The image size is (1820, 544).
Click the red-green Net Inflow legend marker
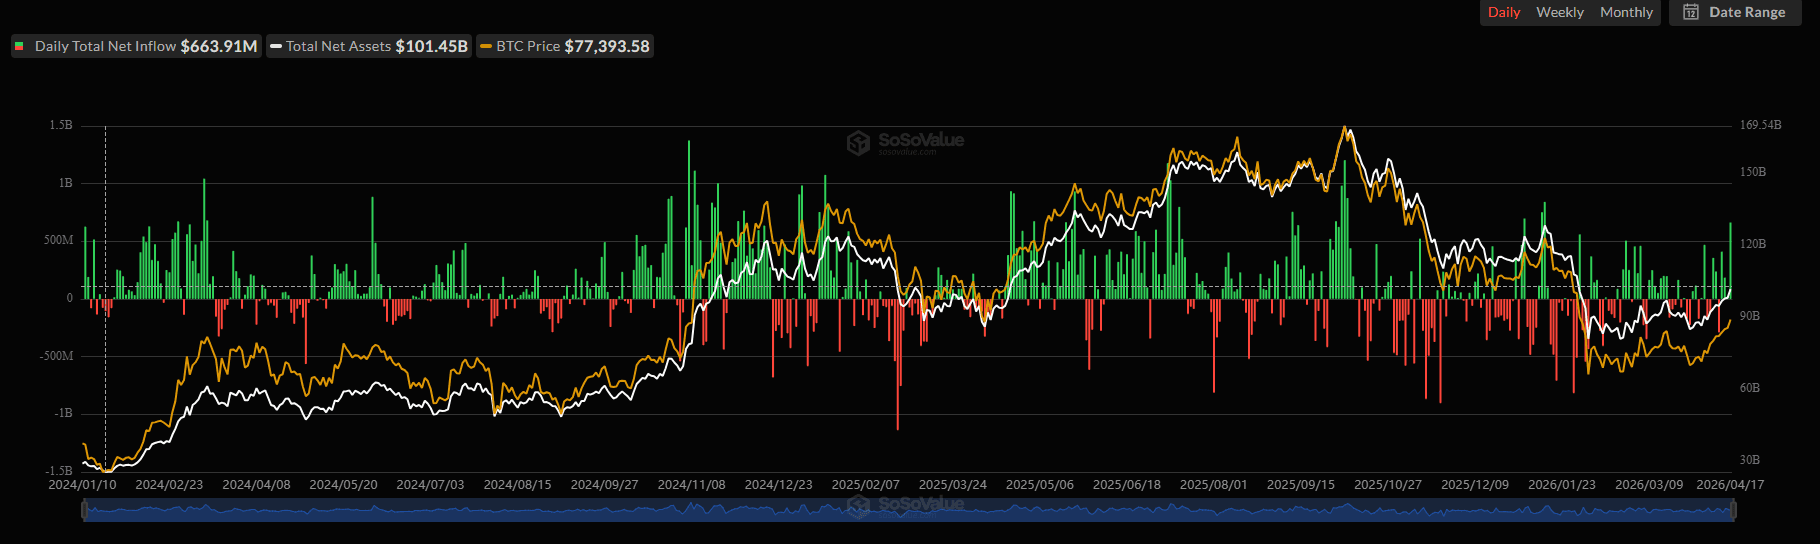pos(19,46)
